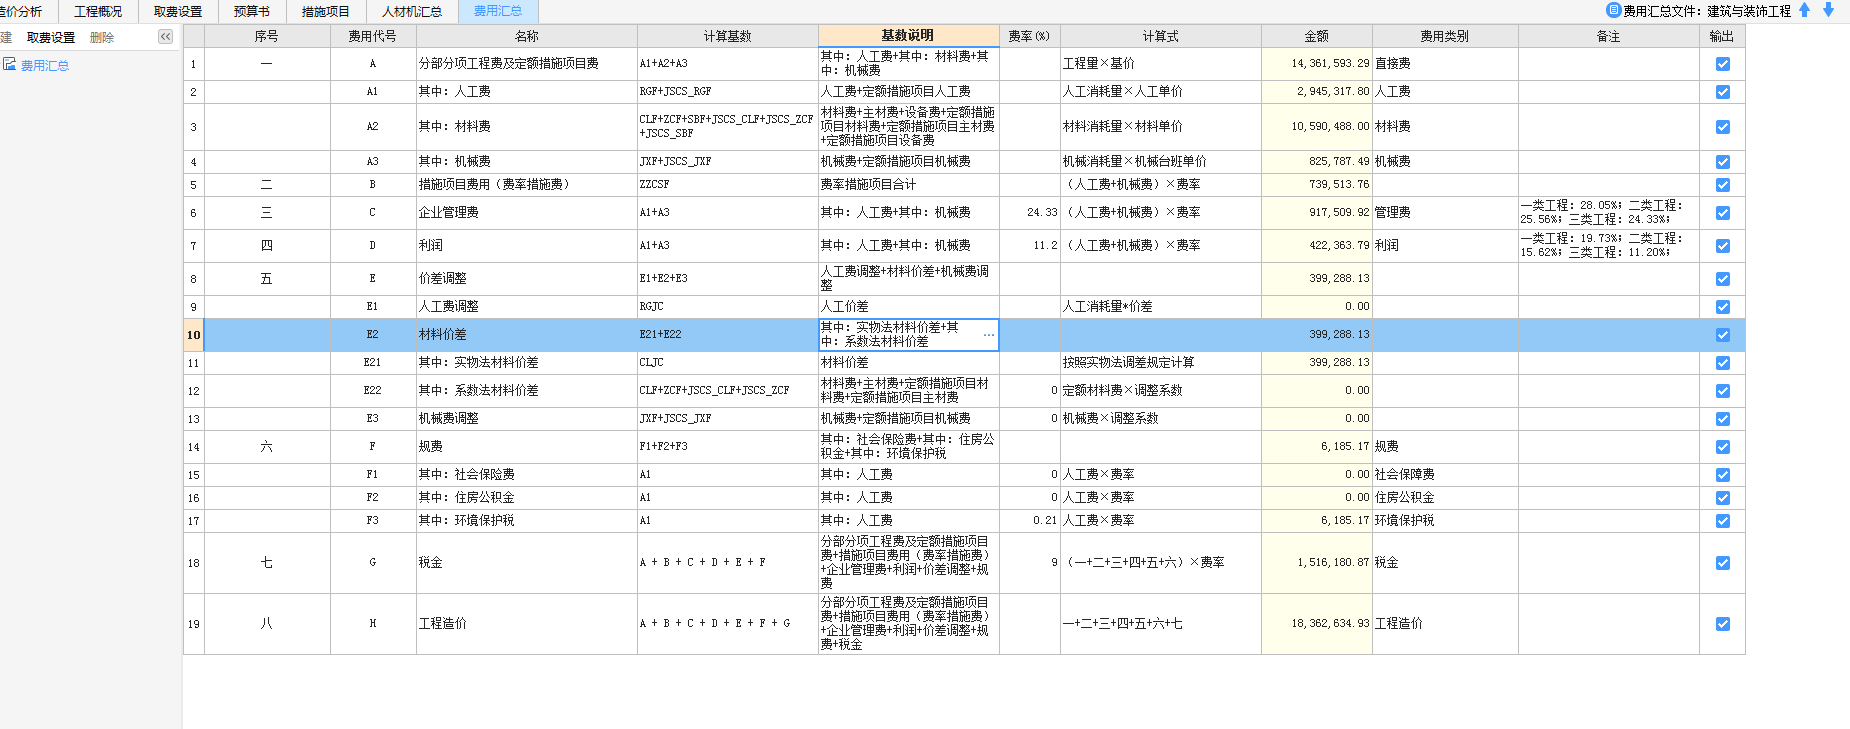1850x729 pixels.
Task: Toggle output checkbox for 材料价差 row E2
Action: click(1722, 335)
